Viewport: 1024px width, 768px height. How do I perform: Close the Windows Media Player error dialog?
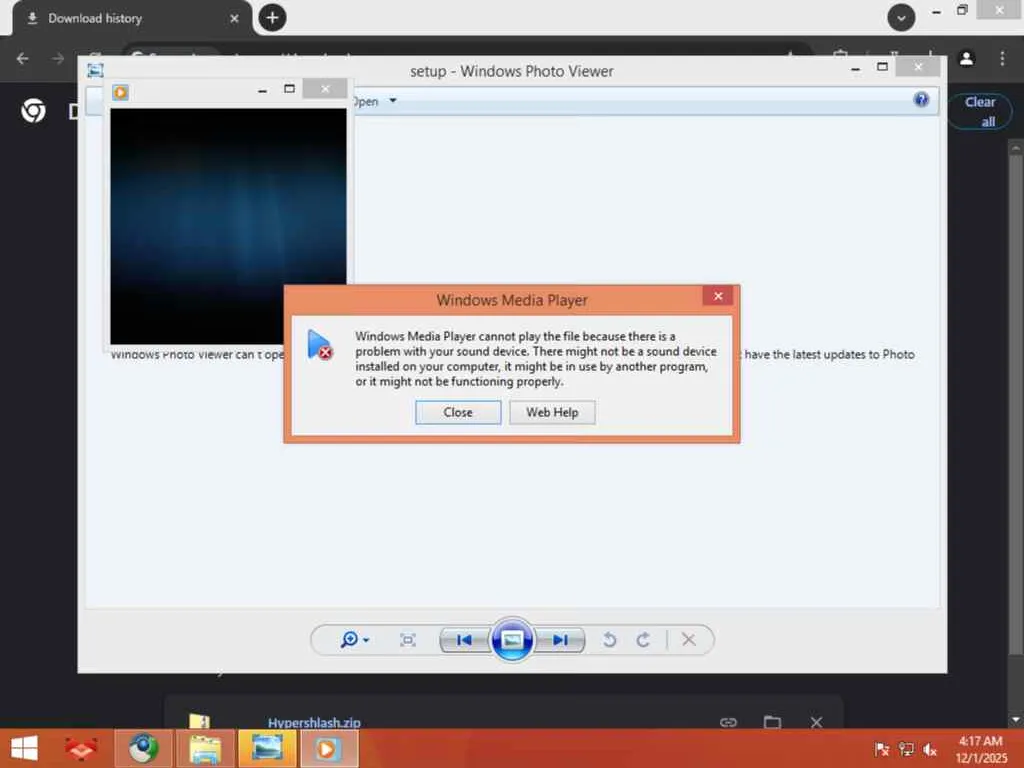click(x=458, y=412)
